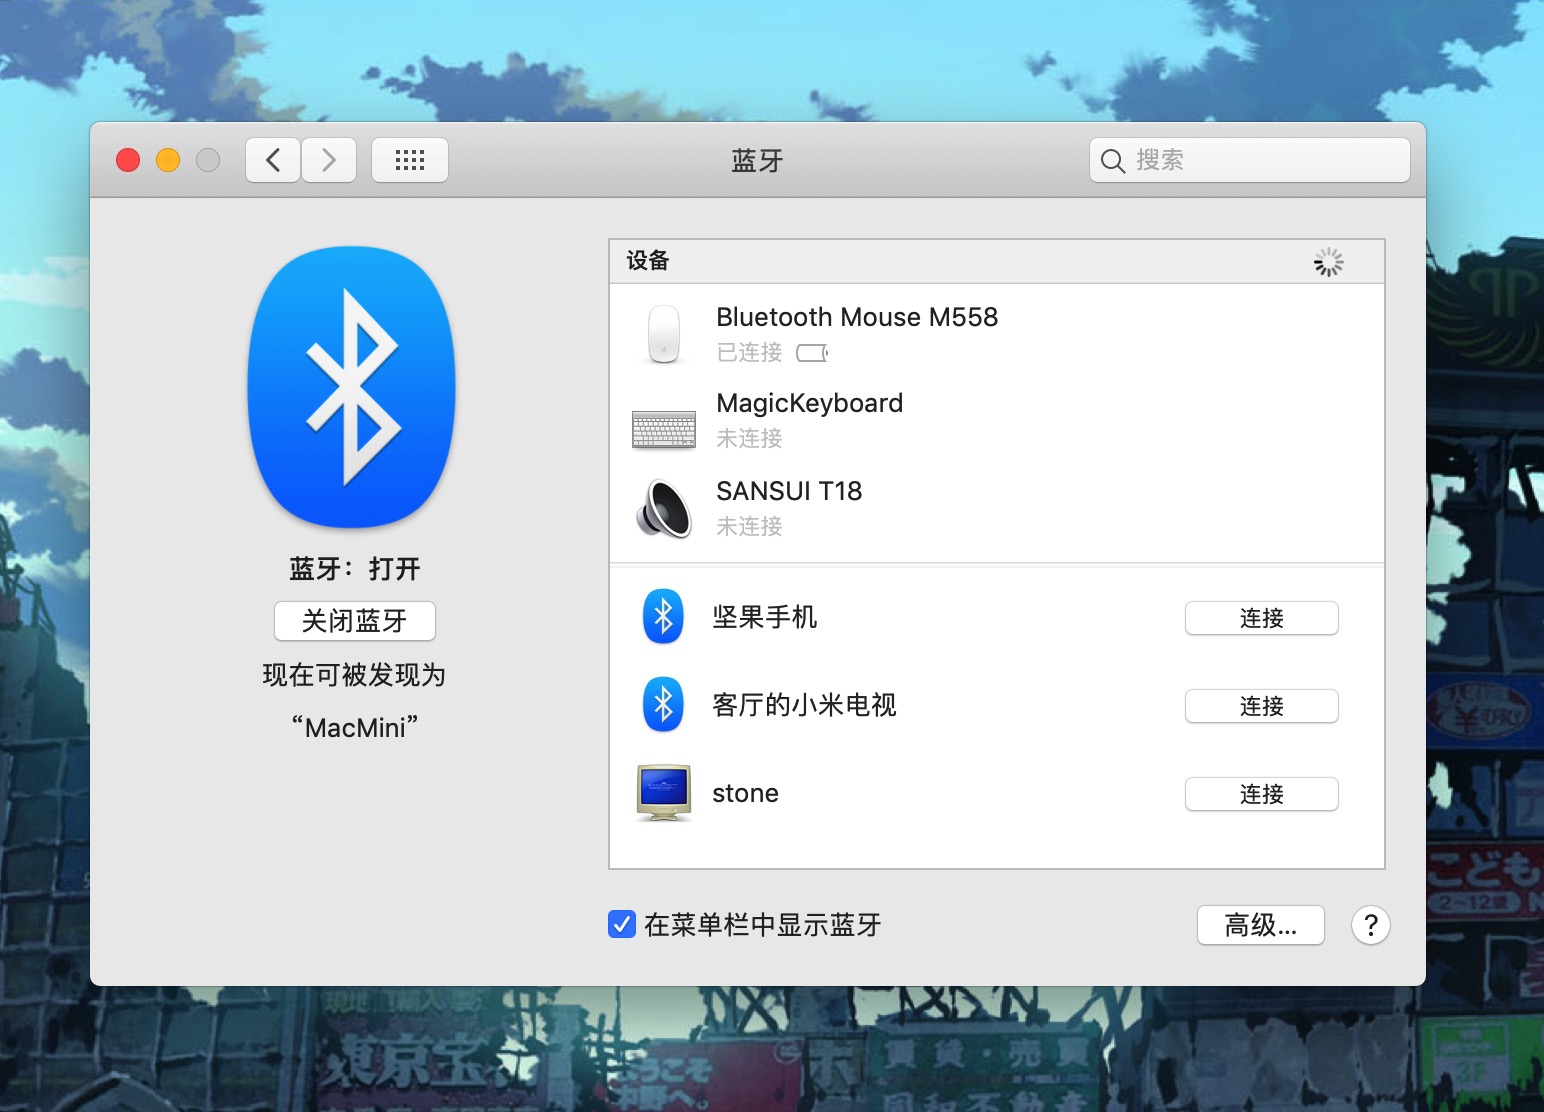This screenshot has height=1112, width=1544.
Task: Click 关闭蓝牙 to turn Bluetooth off
Action: 355,621
